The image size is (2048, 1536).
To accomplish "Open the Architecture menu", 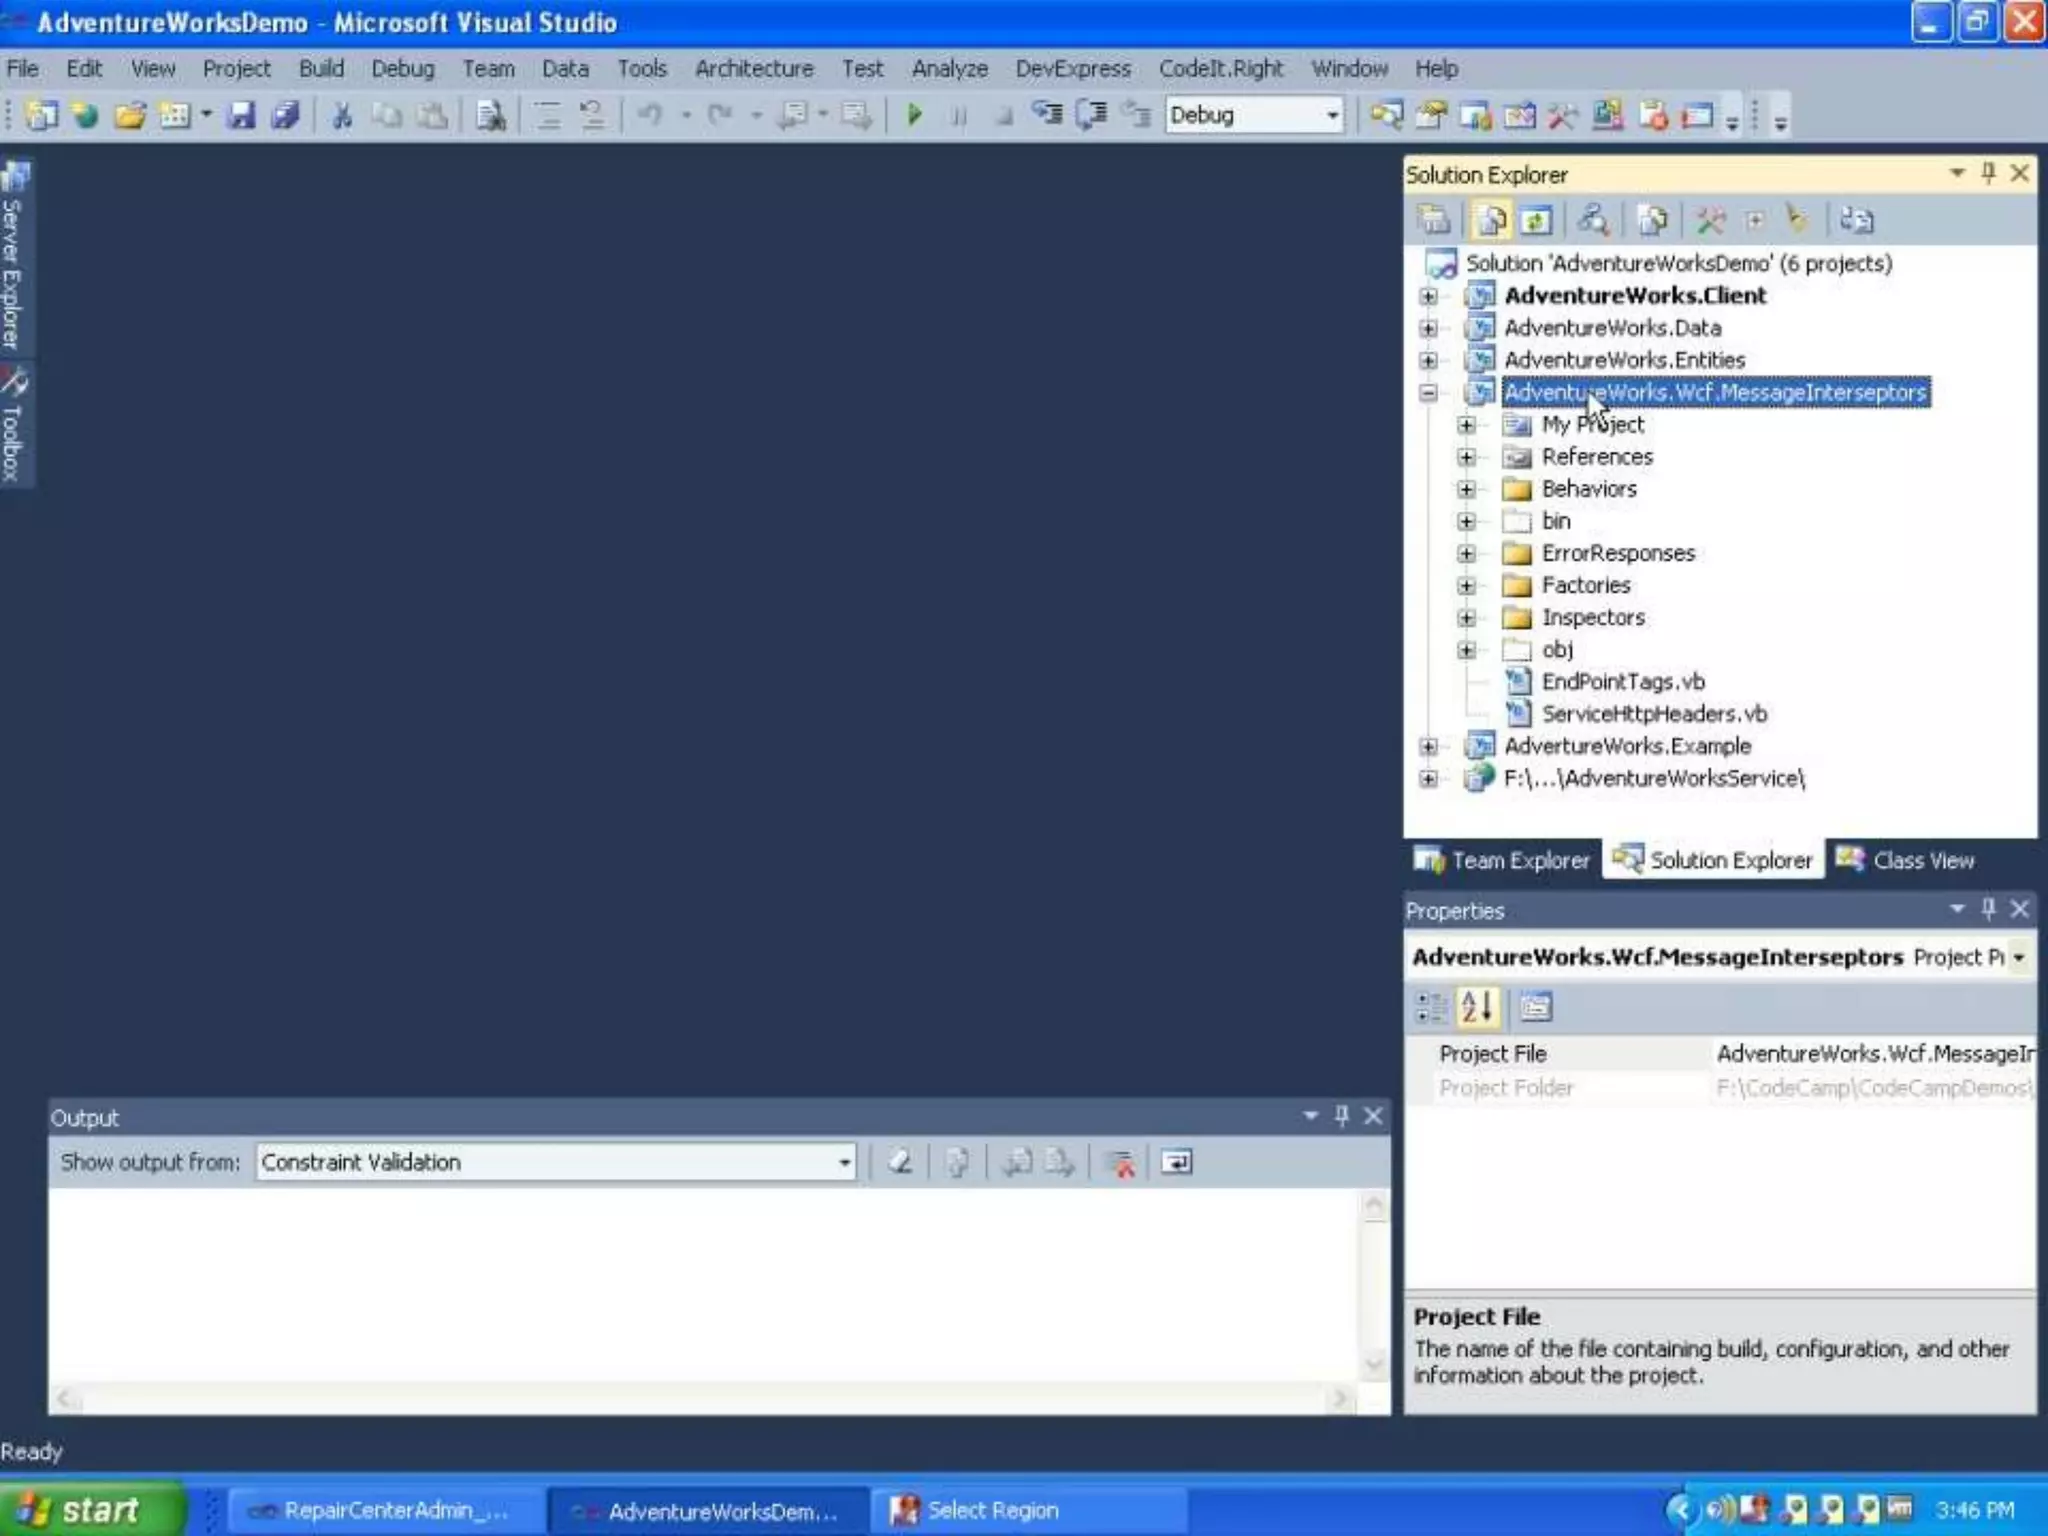I will click(753, 68).
